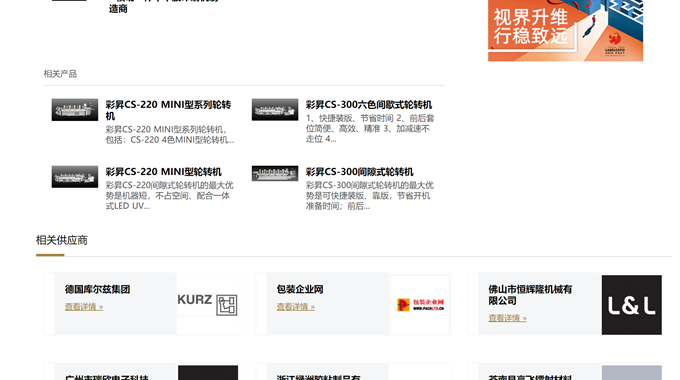680x380 pixels.
Task: Open 彩昇CS-220 MINI型轮转机 product title
Action: [x=163, y=172]
